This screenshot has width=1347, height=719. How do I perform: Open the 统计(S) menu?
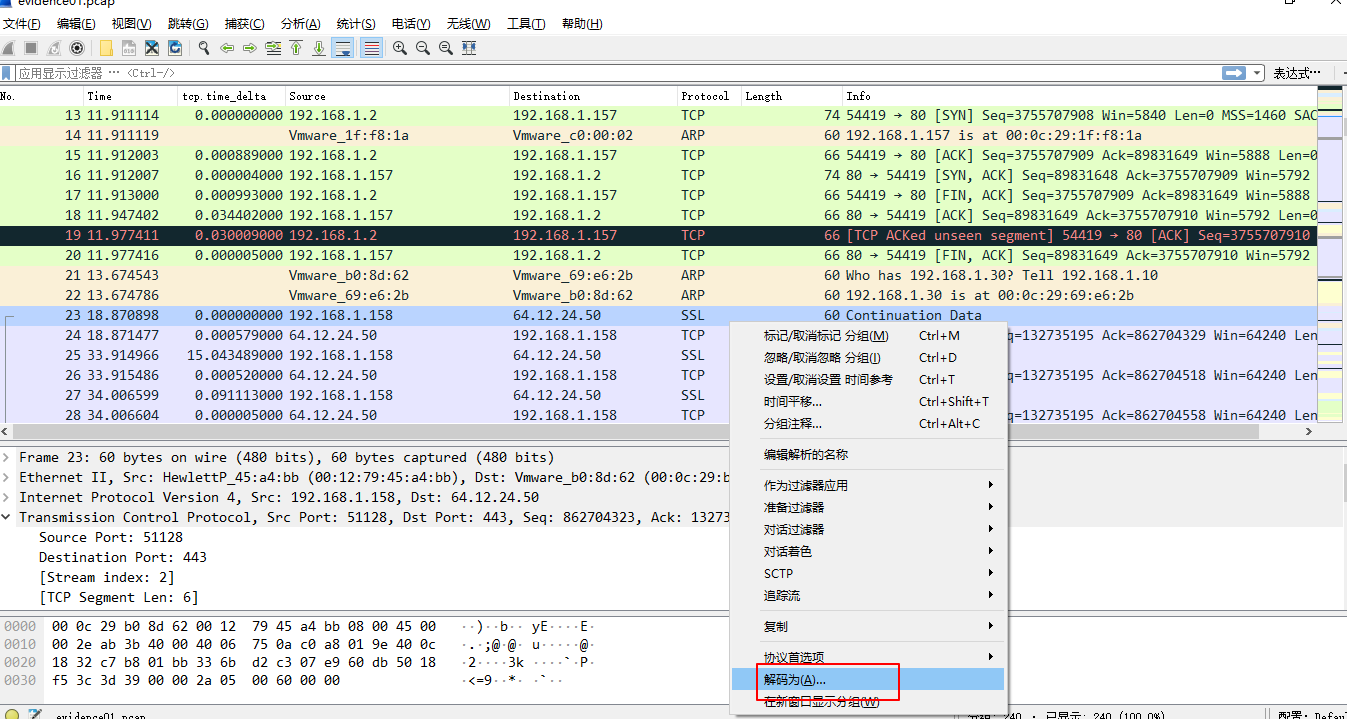tap(356, 24)
